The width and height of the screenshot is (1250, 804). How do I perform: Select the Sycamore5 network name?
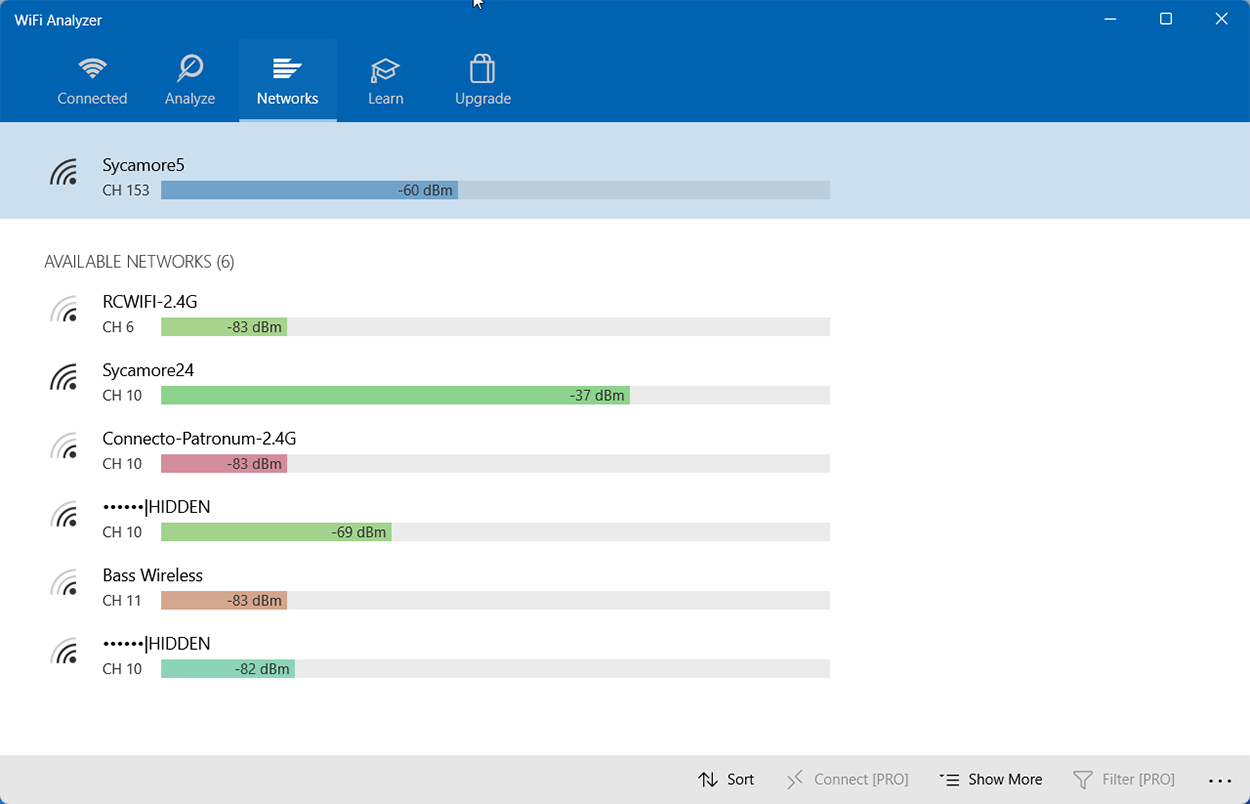[143, 165]
